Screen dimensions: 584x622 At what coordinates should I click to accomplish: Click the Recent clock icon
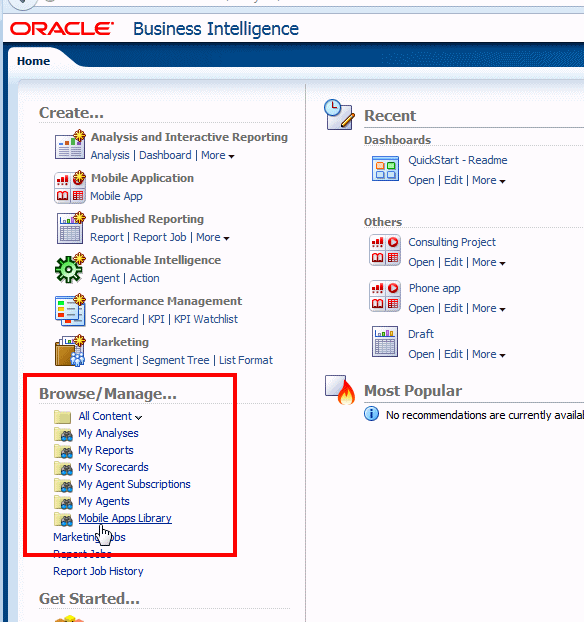pos(339,115)
